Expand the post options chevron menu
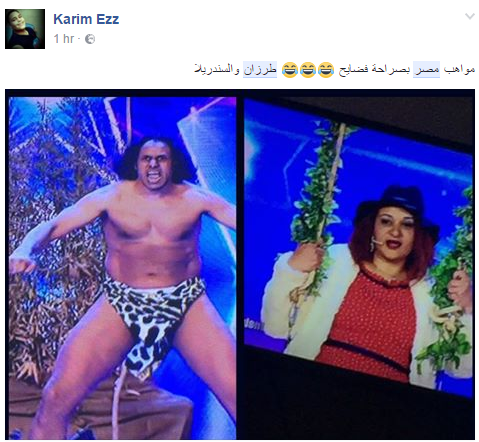This screenshot has width=479, height=442. tap(470, 16)
